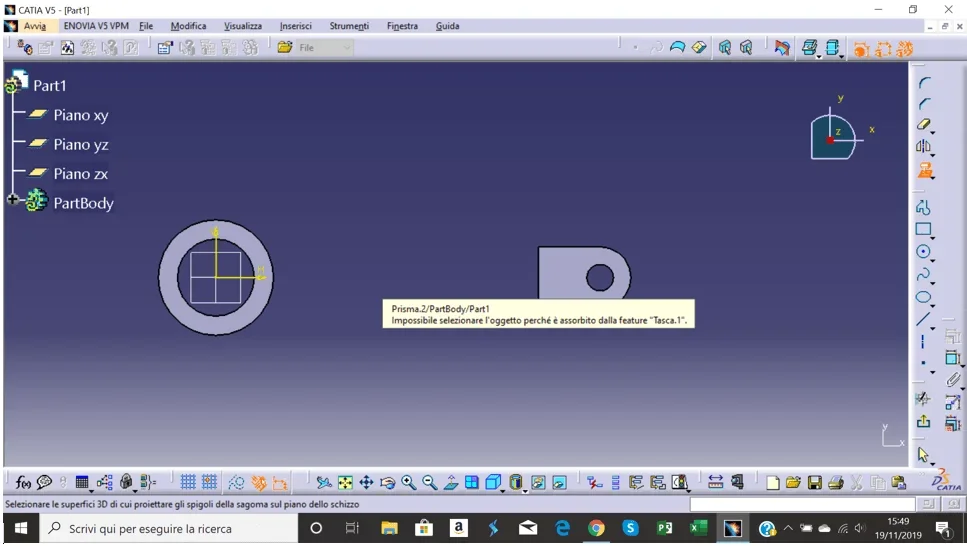This screenshot has height=546, width=967.
Task: Open the view Render Style flyout
Action: coord(525,491)
